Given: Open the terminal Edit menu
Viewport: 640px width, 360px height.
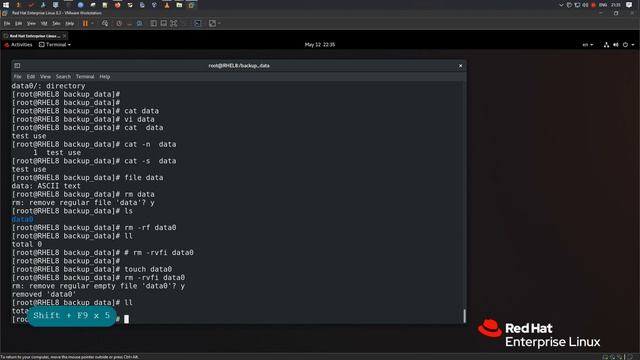Looking at the screenshot, I should 31,77.
